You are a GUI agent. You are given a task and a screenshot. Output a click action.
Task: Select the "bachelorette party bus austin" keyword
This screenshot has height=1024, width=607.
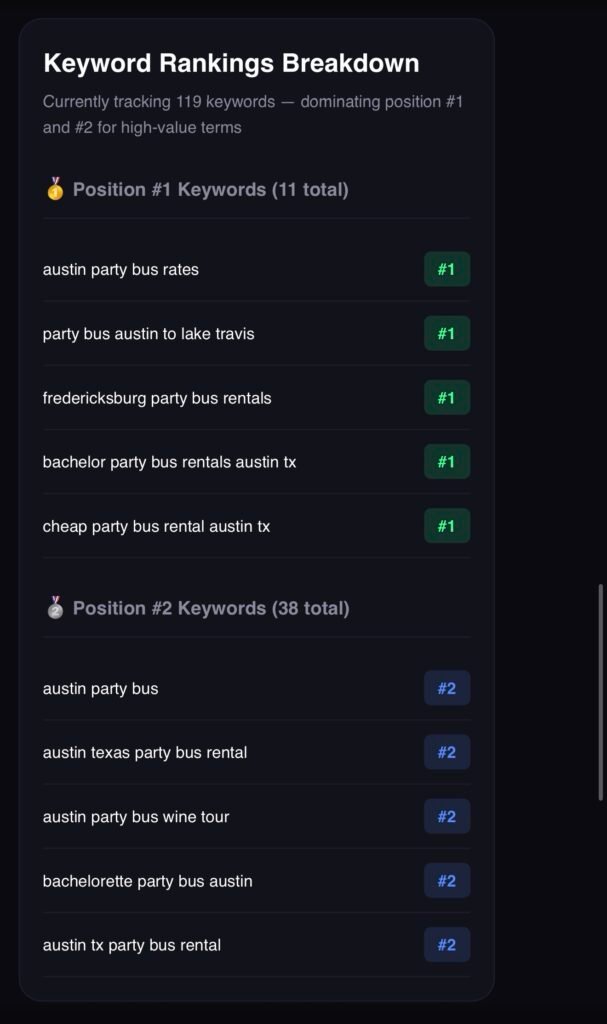coord(148,881)
